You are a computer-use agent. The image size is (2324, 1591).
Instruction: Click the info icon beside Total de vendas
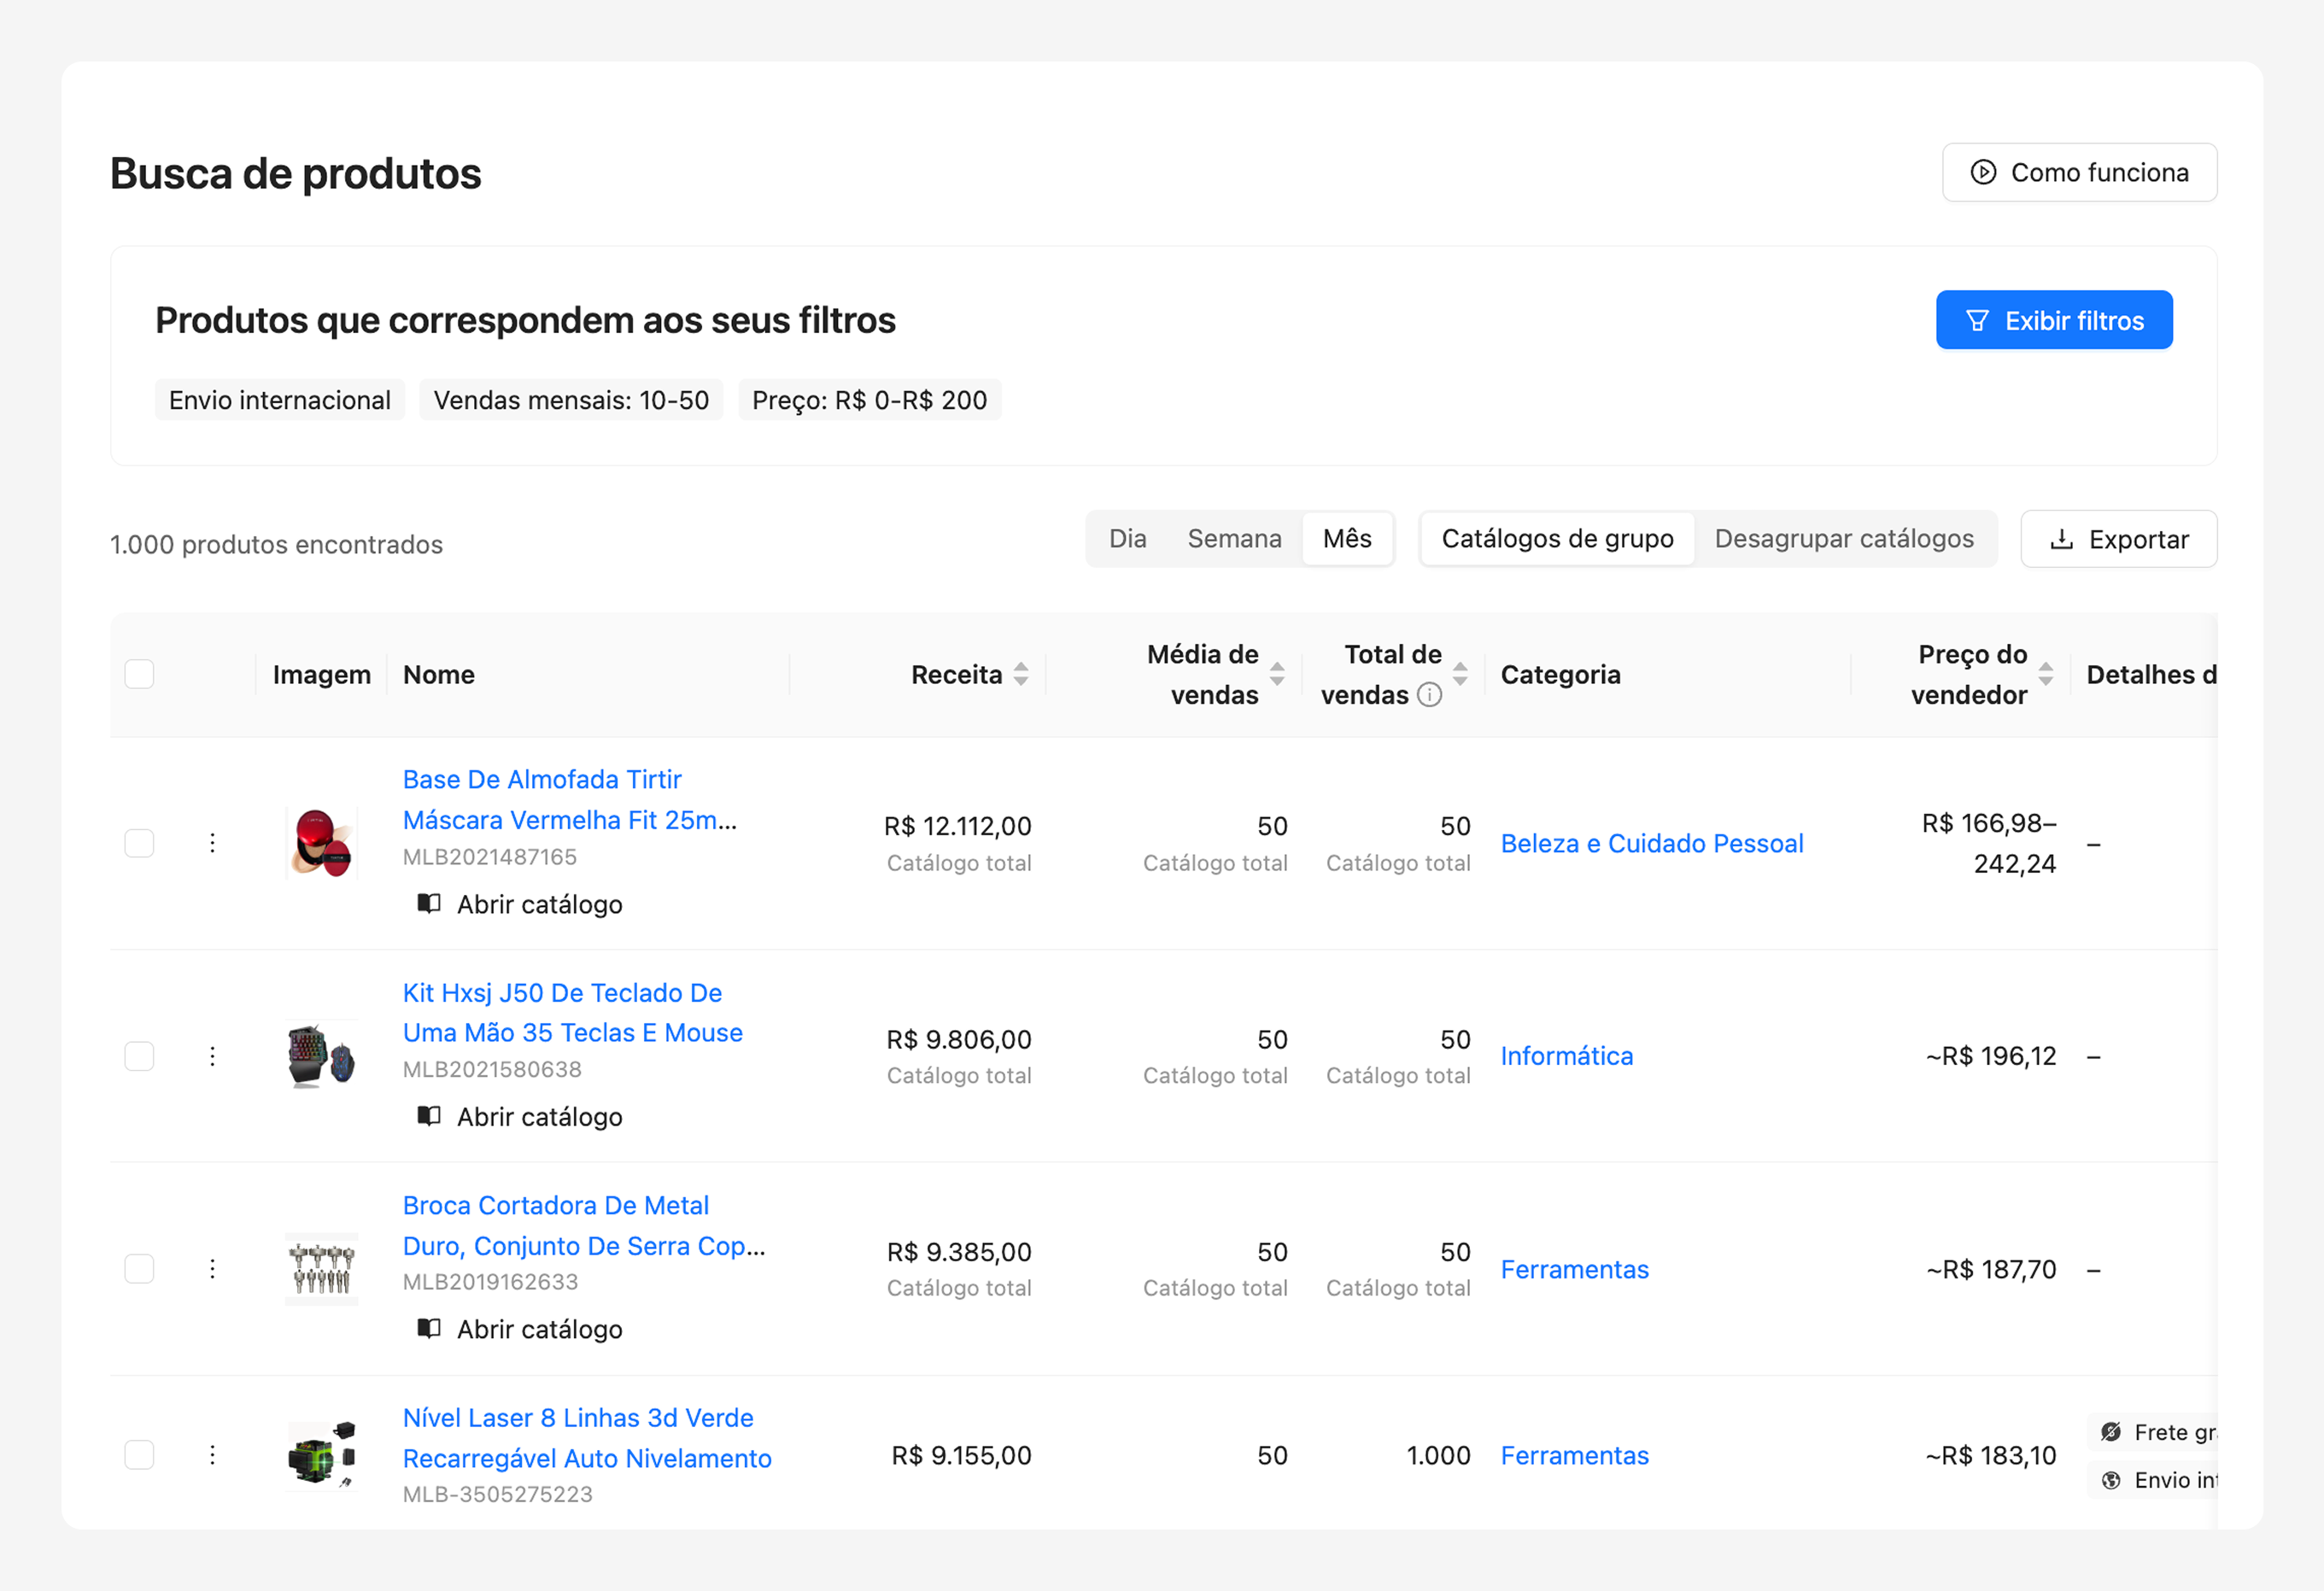coord(1430,695)
